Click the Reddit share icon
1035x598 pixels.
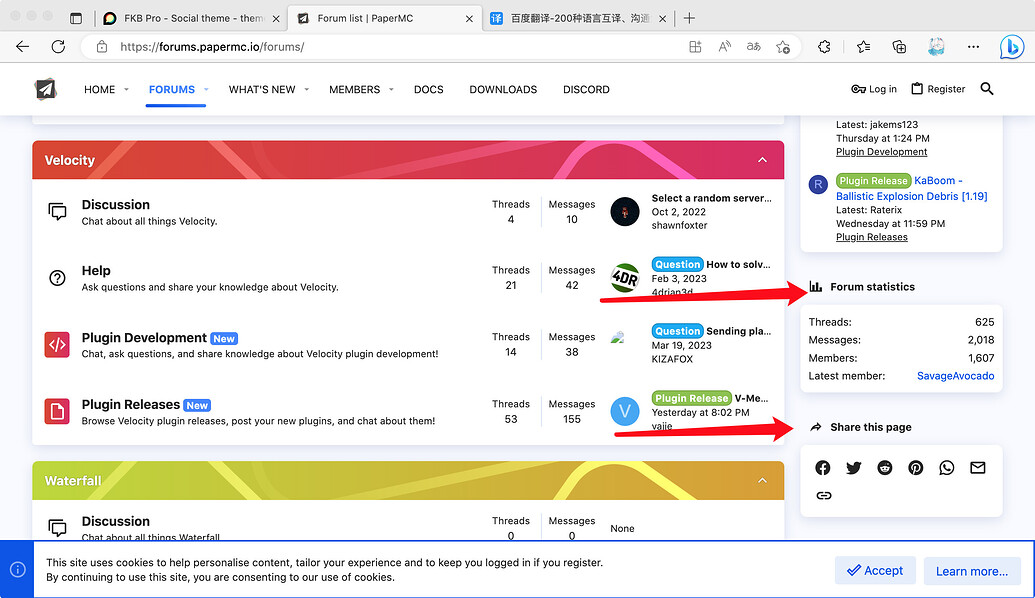coord(885,468)
